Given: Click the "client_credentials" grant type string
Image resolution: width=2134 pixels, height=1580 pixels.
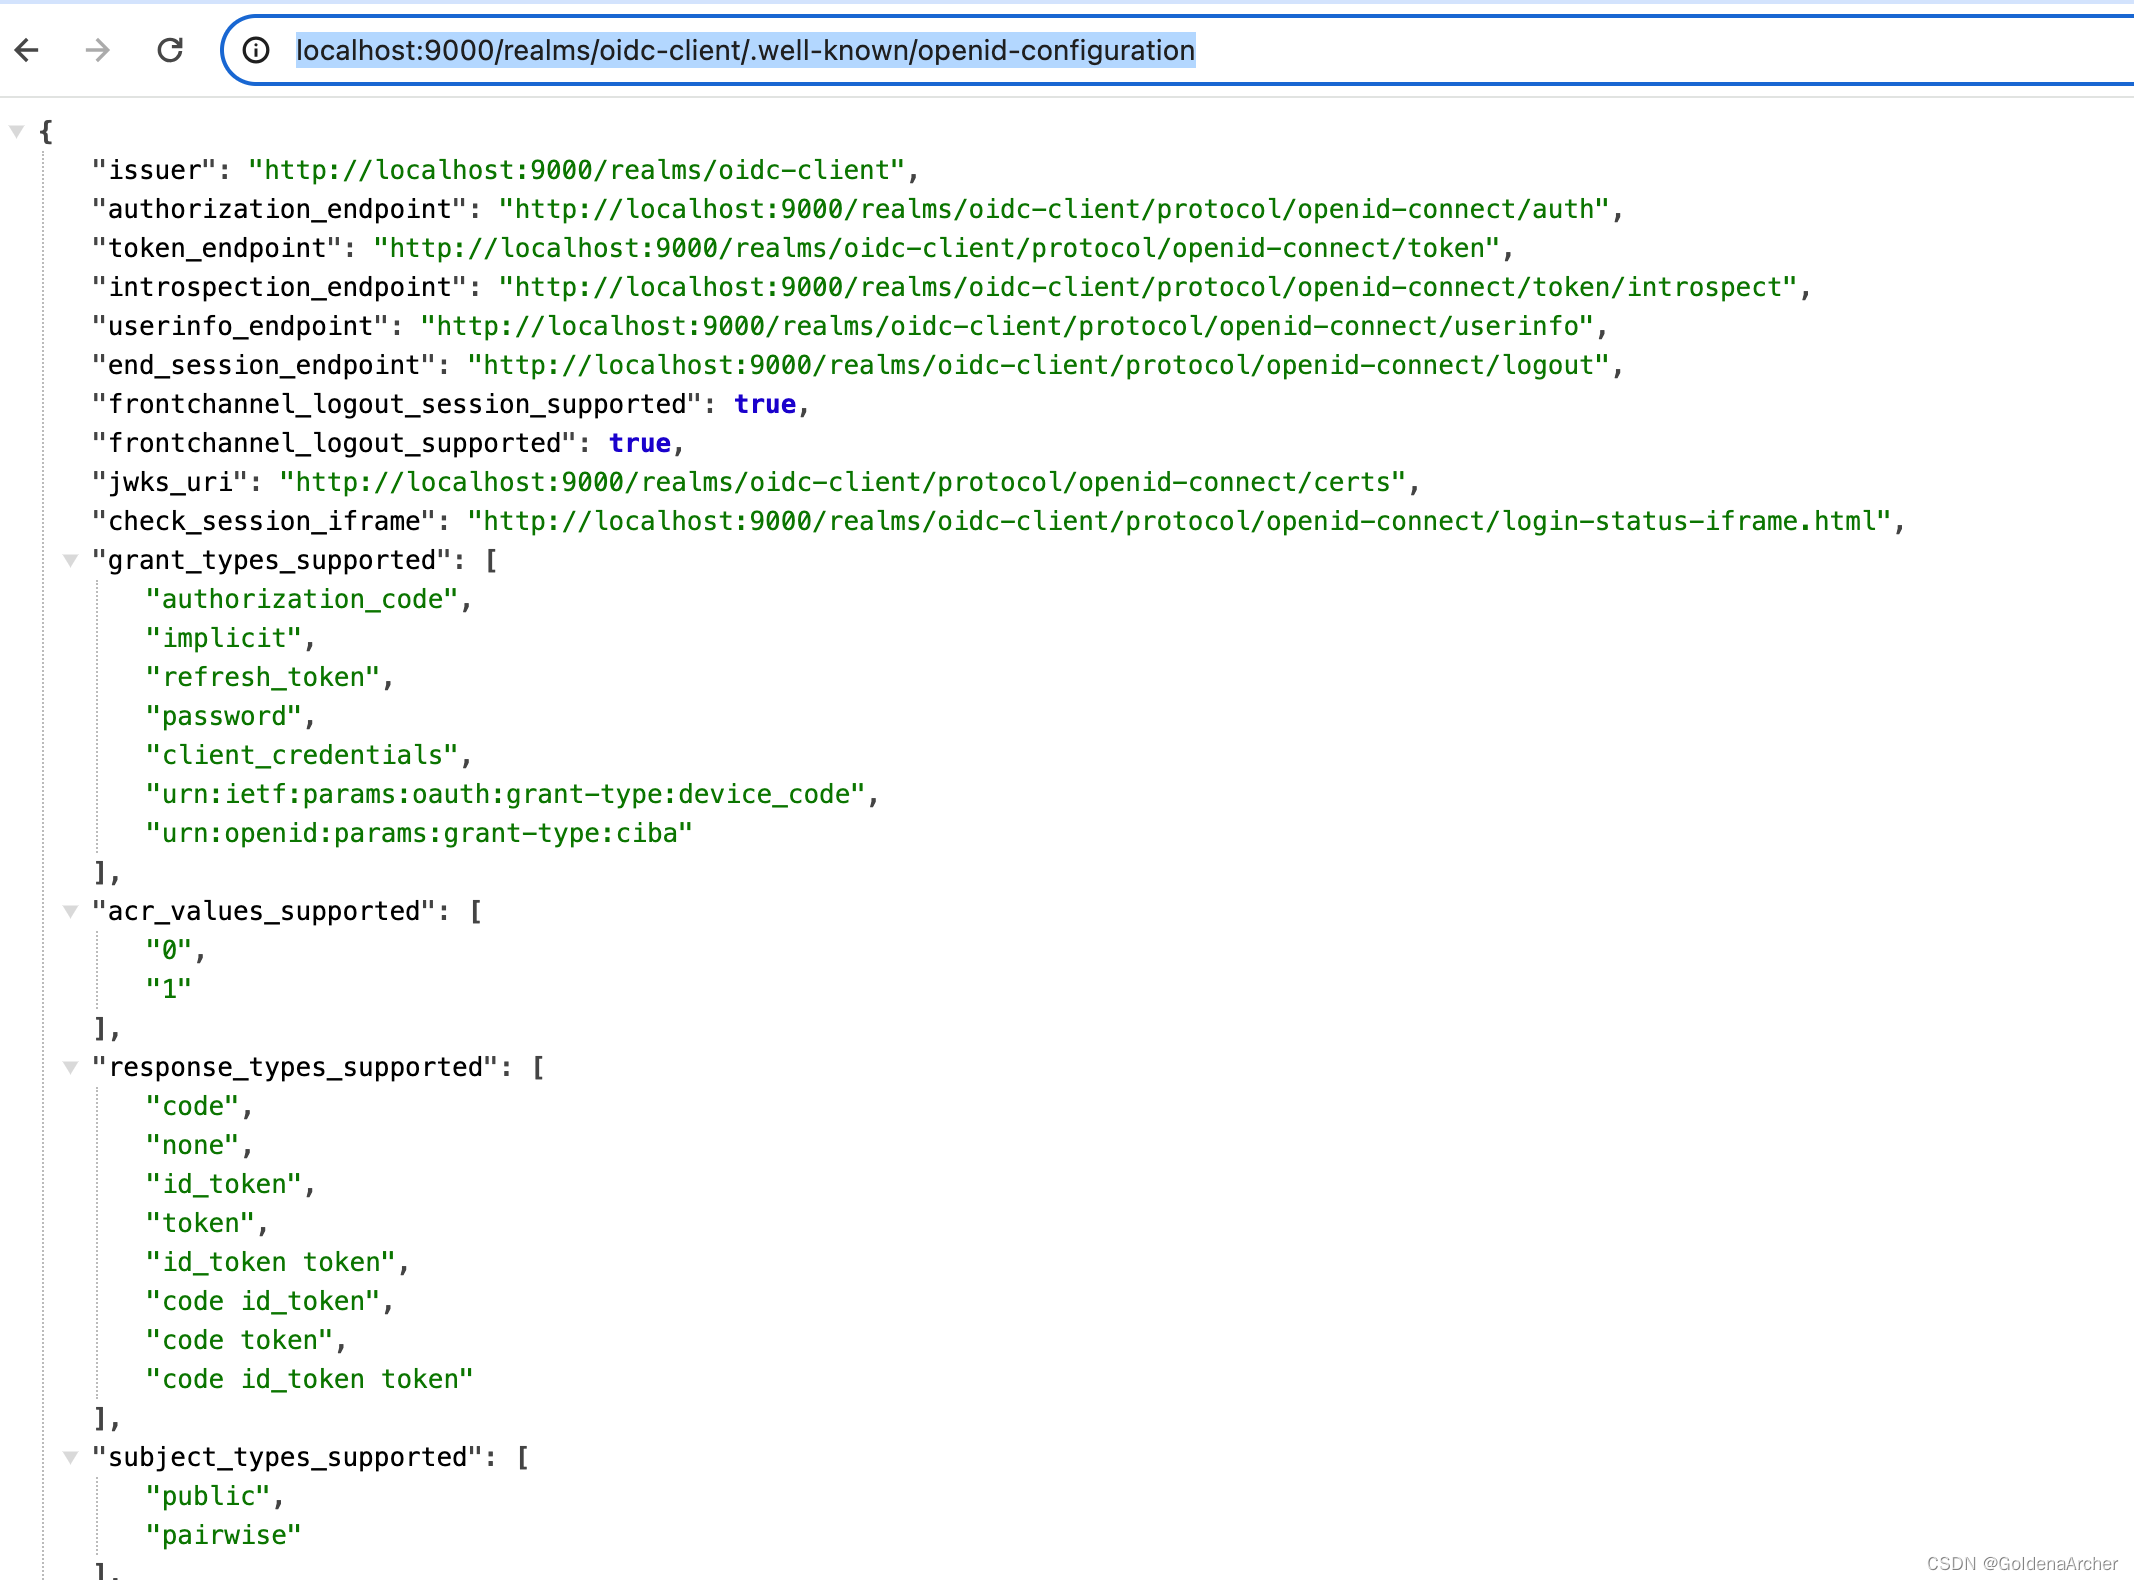Looking at the screenshot, I should click(x=302, y=755).
